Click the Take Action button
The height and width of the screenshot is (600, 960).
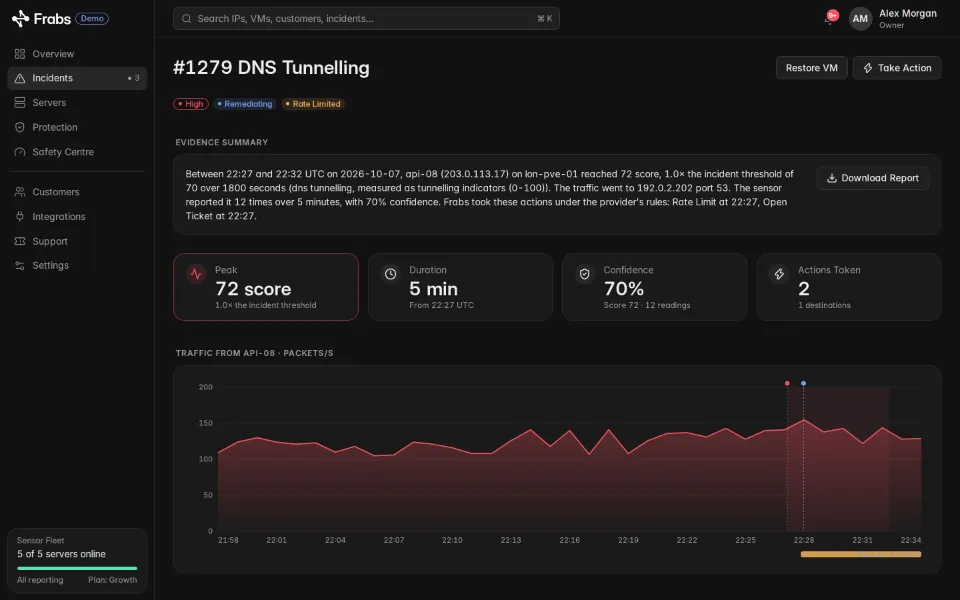tap(897, 68)
